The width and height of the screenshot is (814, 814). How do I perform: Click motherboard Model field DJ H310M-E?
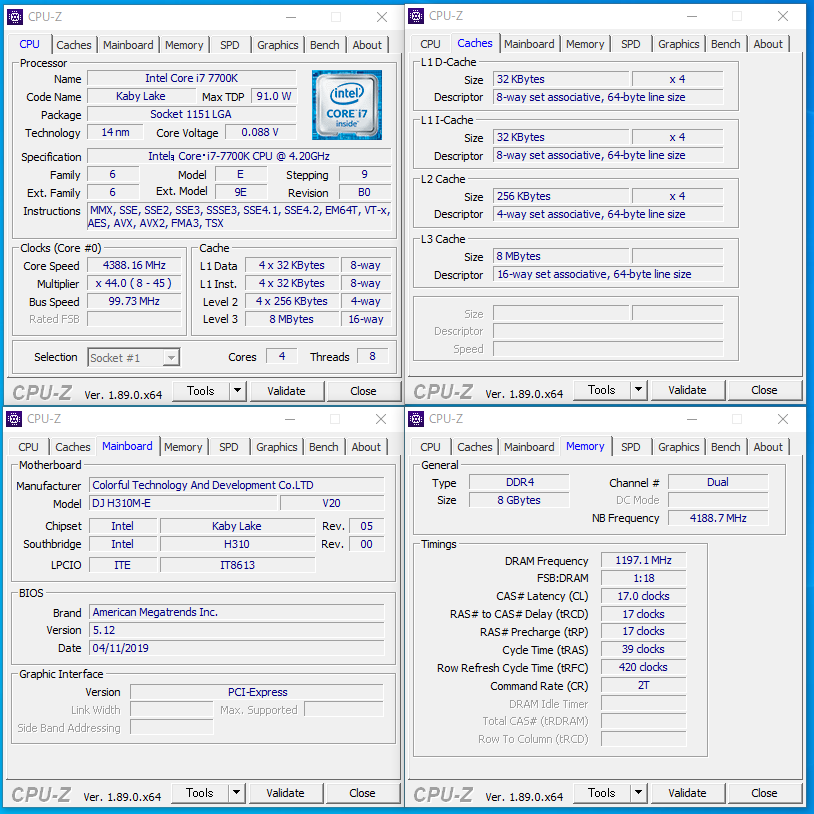(184, 503)
